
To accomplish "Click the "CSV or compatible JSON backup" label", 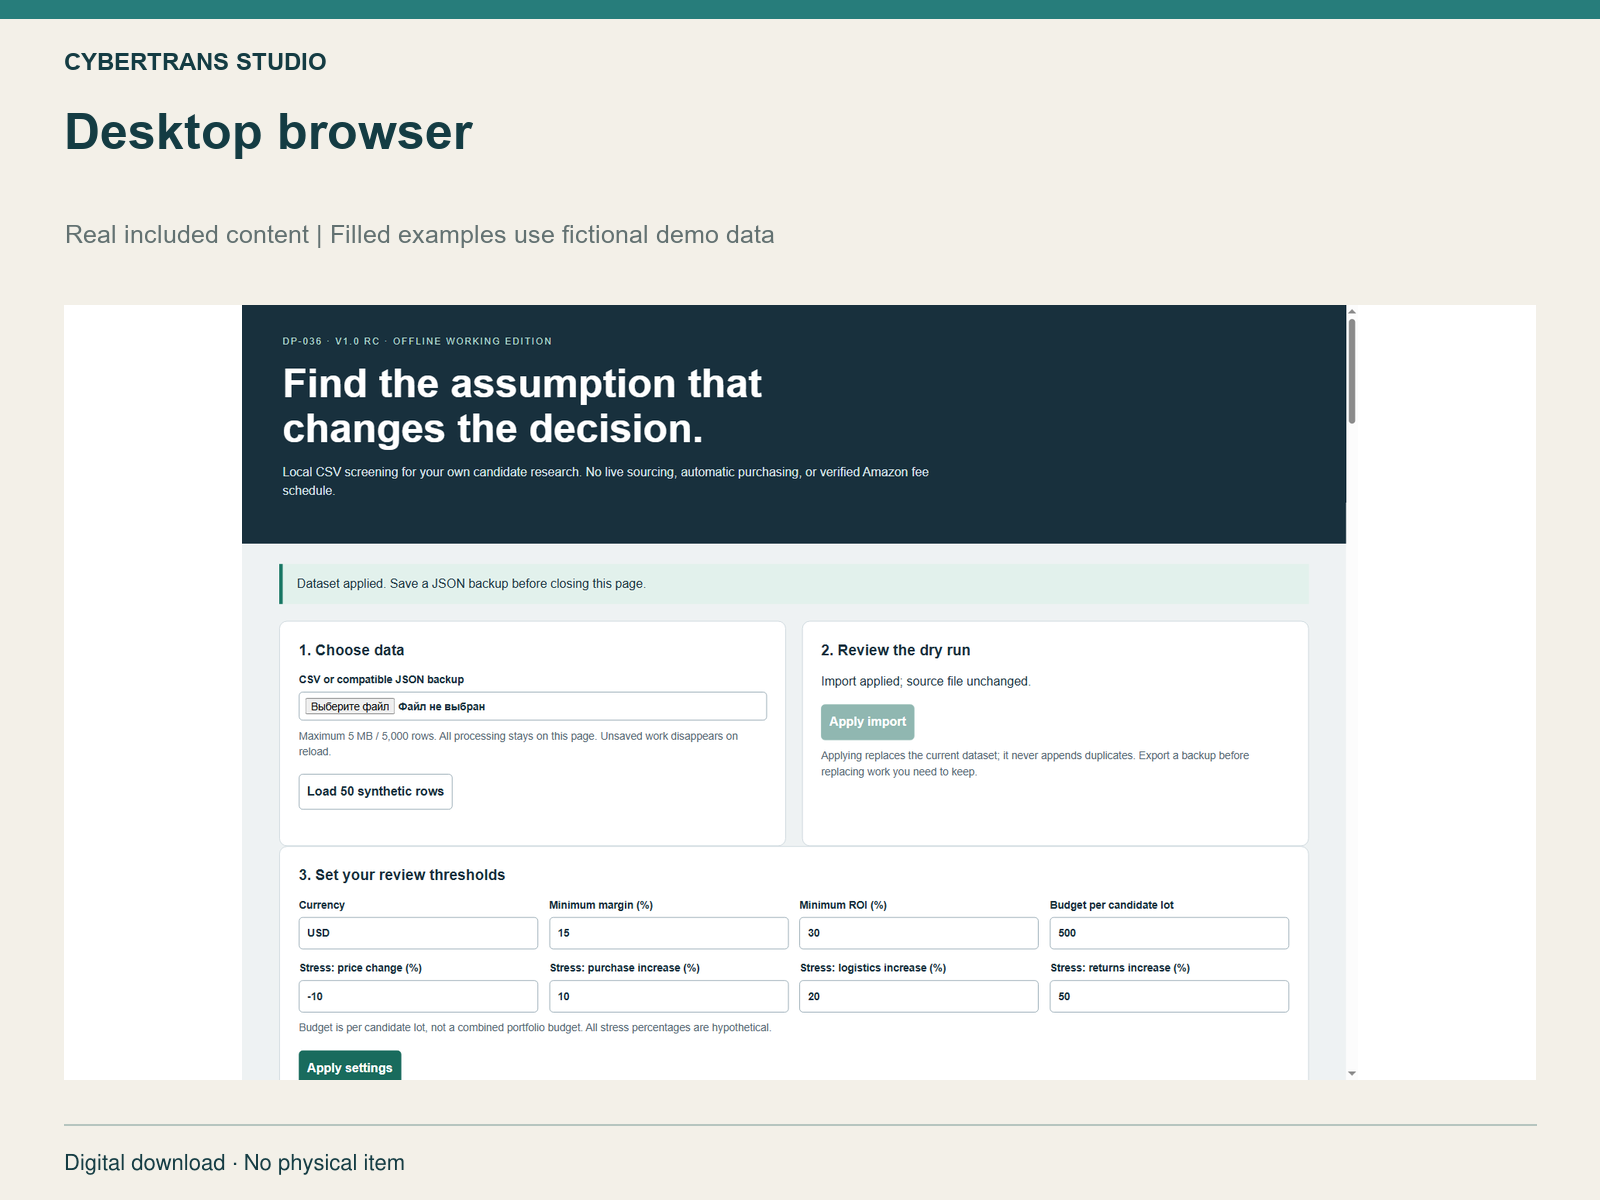I will (x=381, y=680).
